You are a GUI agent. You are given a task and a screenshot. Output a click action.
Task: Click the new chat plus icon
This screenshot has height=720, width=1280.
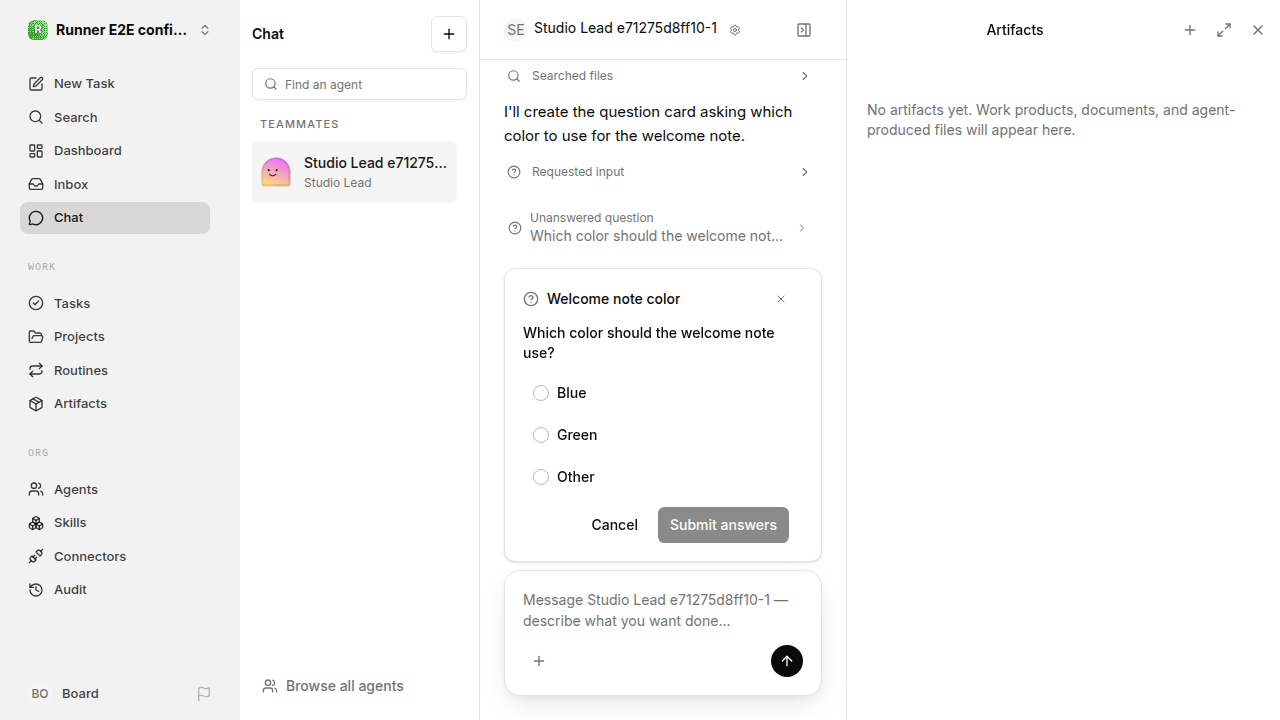pos(449,34)
